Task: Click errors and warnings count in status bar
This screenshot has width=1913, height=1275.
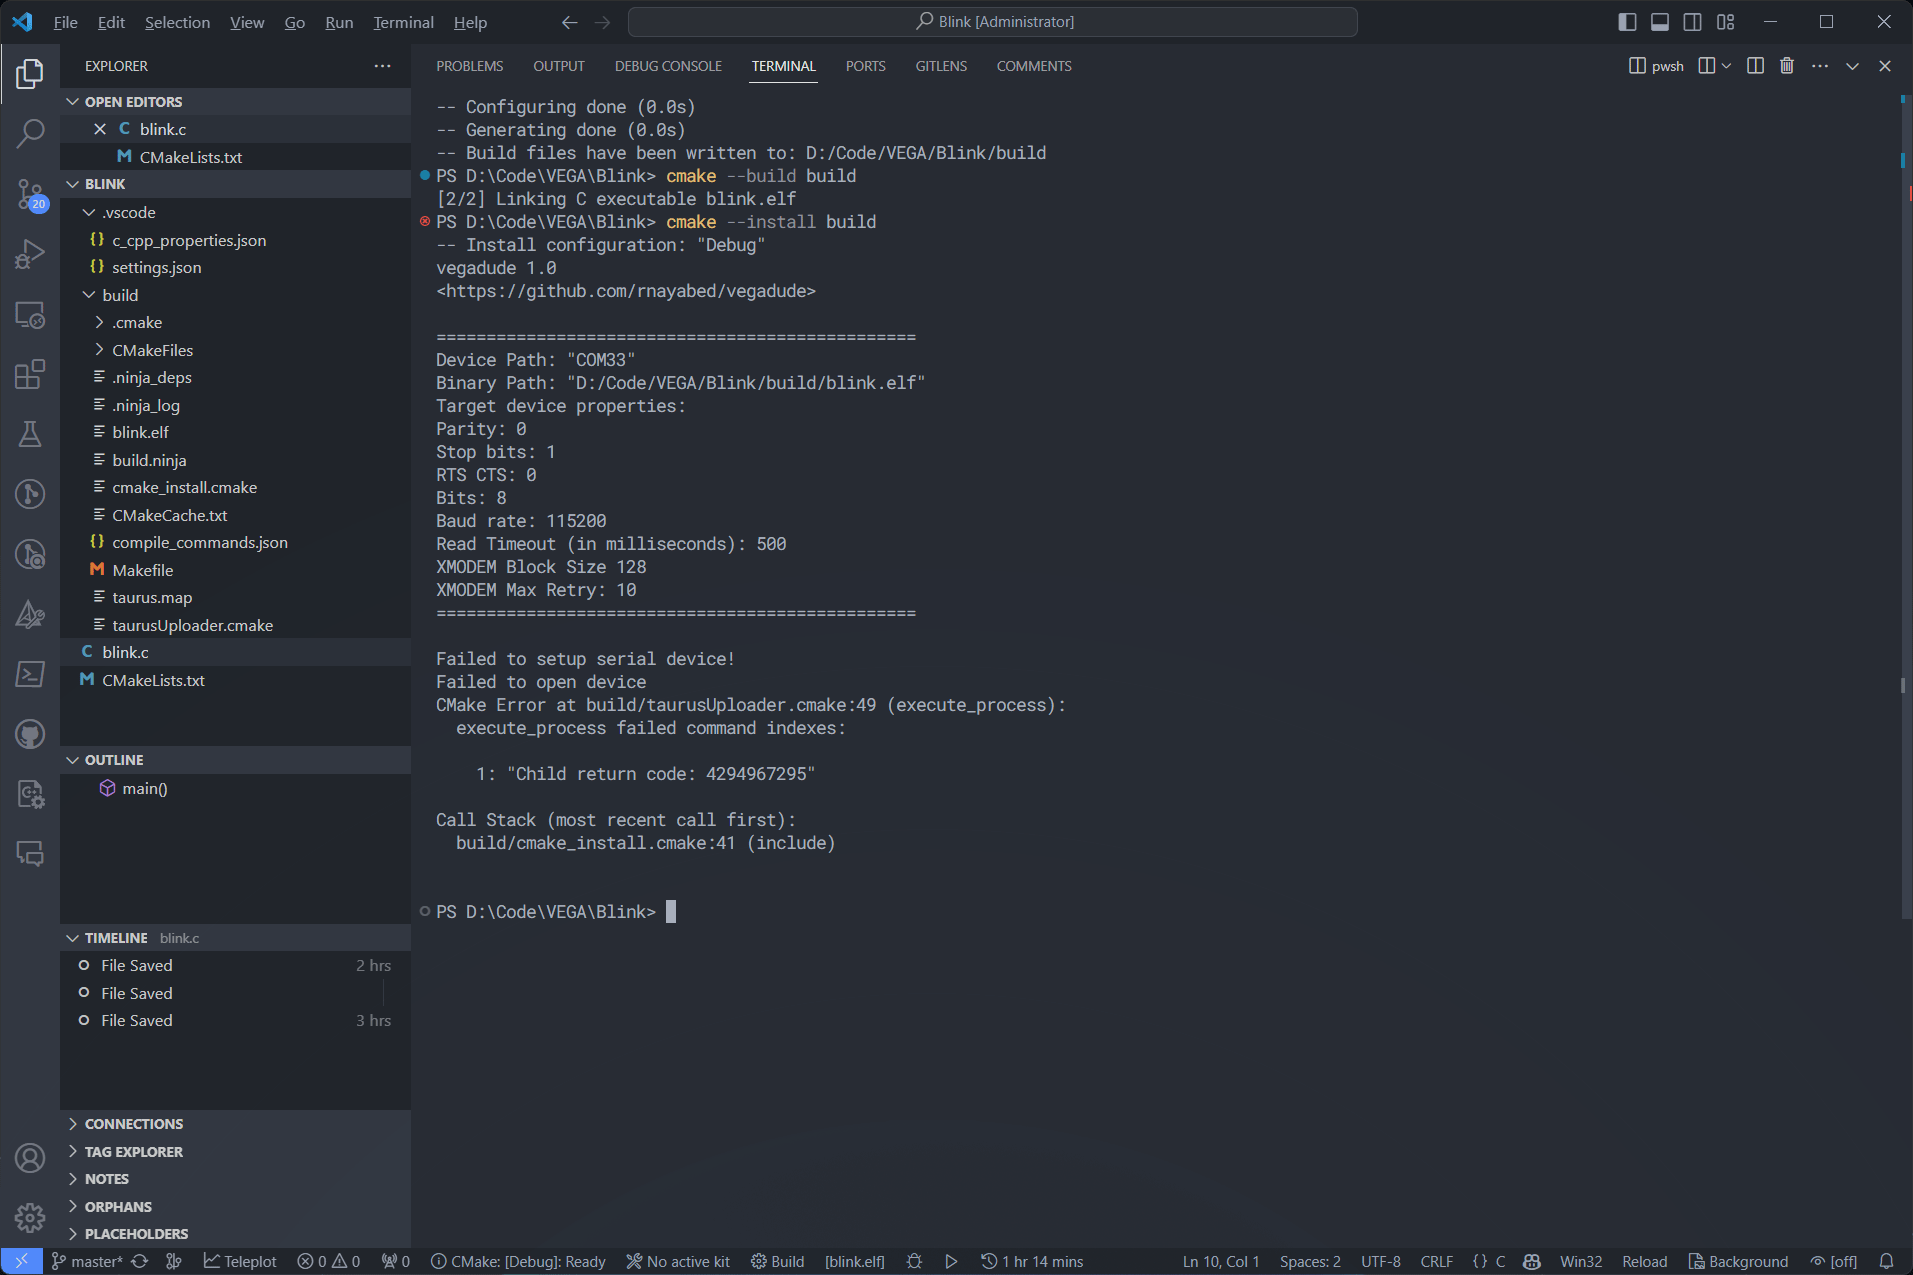Action: pyautogui.click(x=328, y=1261)
